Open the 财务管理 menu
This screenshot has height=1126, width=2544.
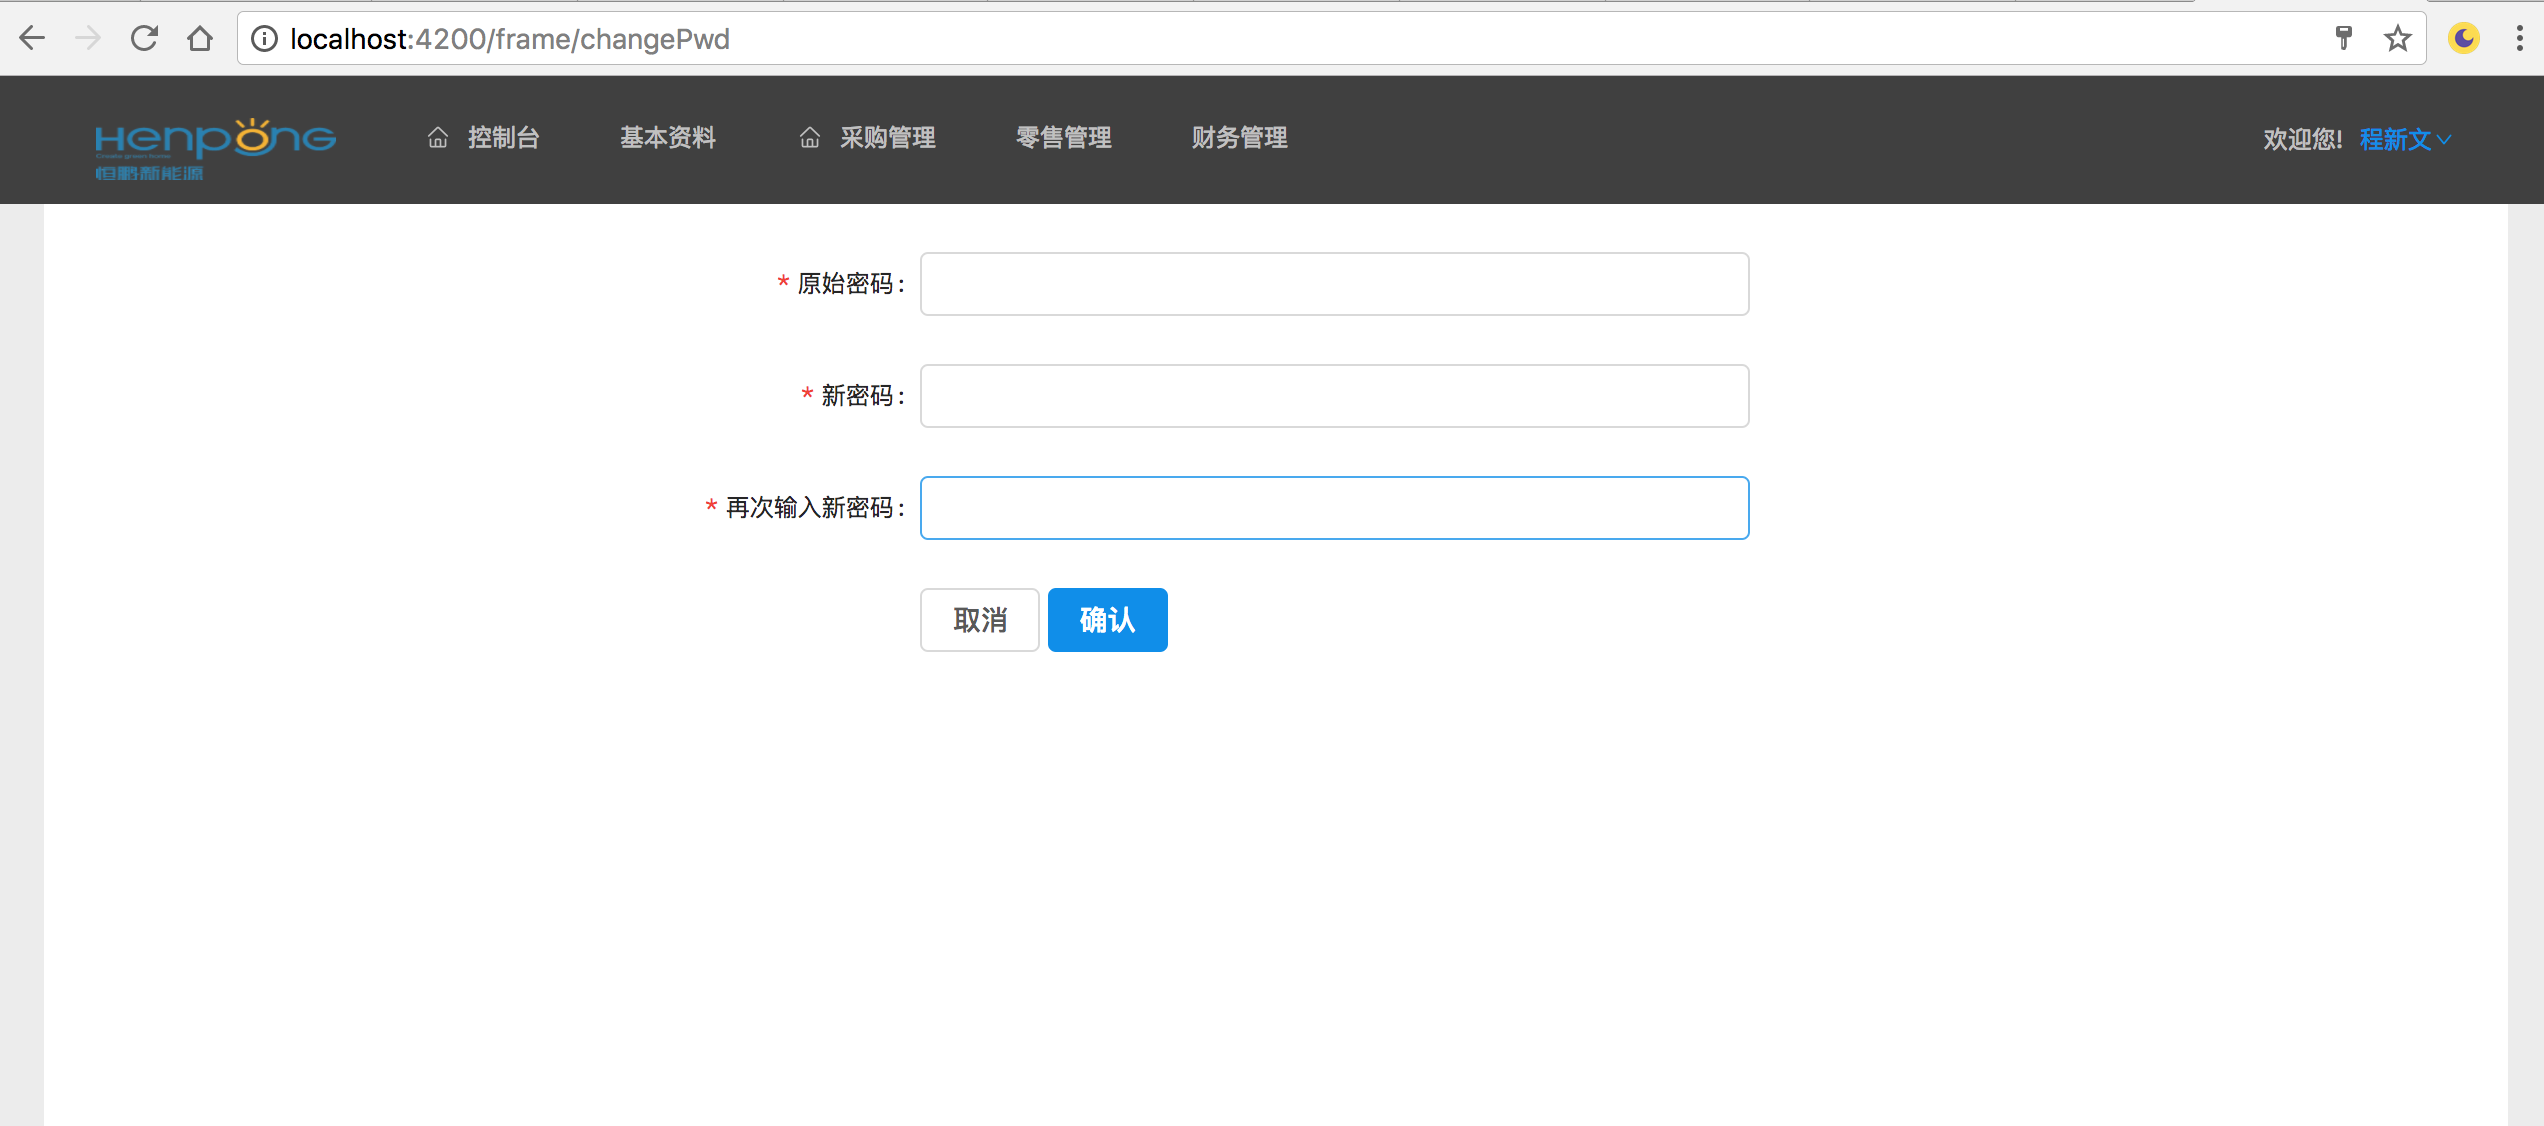[1239, 138]
